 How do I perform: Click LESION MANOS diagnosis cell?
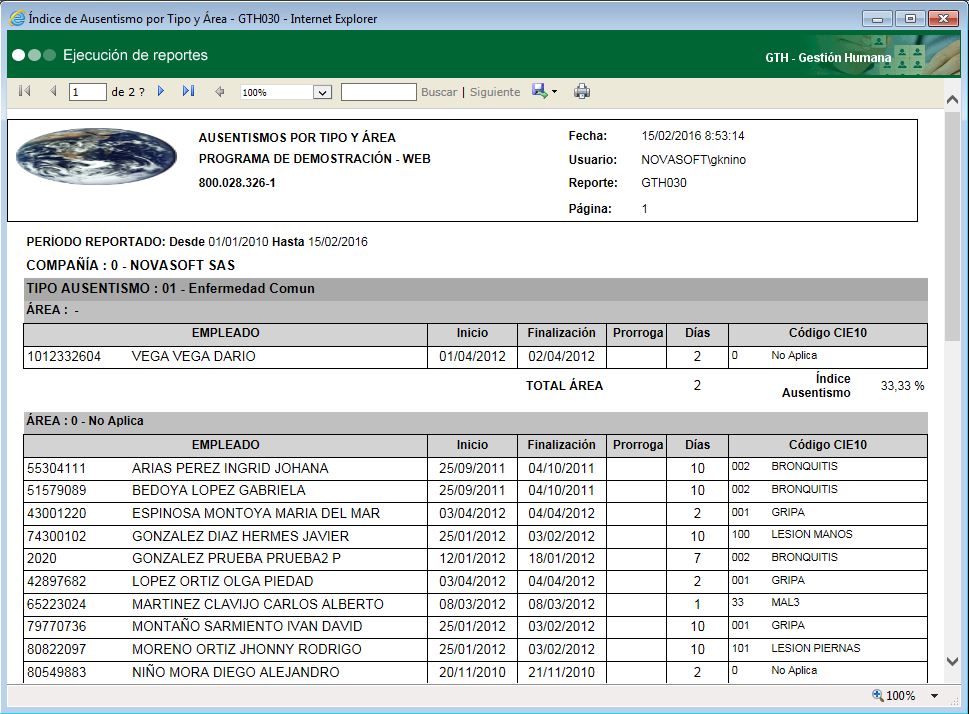coord(811,534)
